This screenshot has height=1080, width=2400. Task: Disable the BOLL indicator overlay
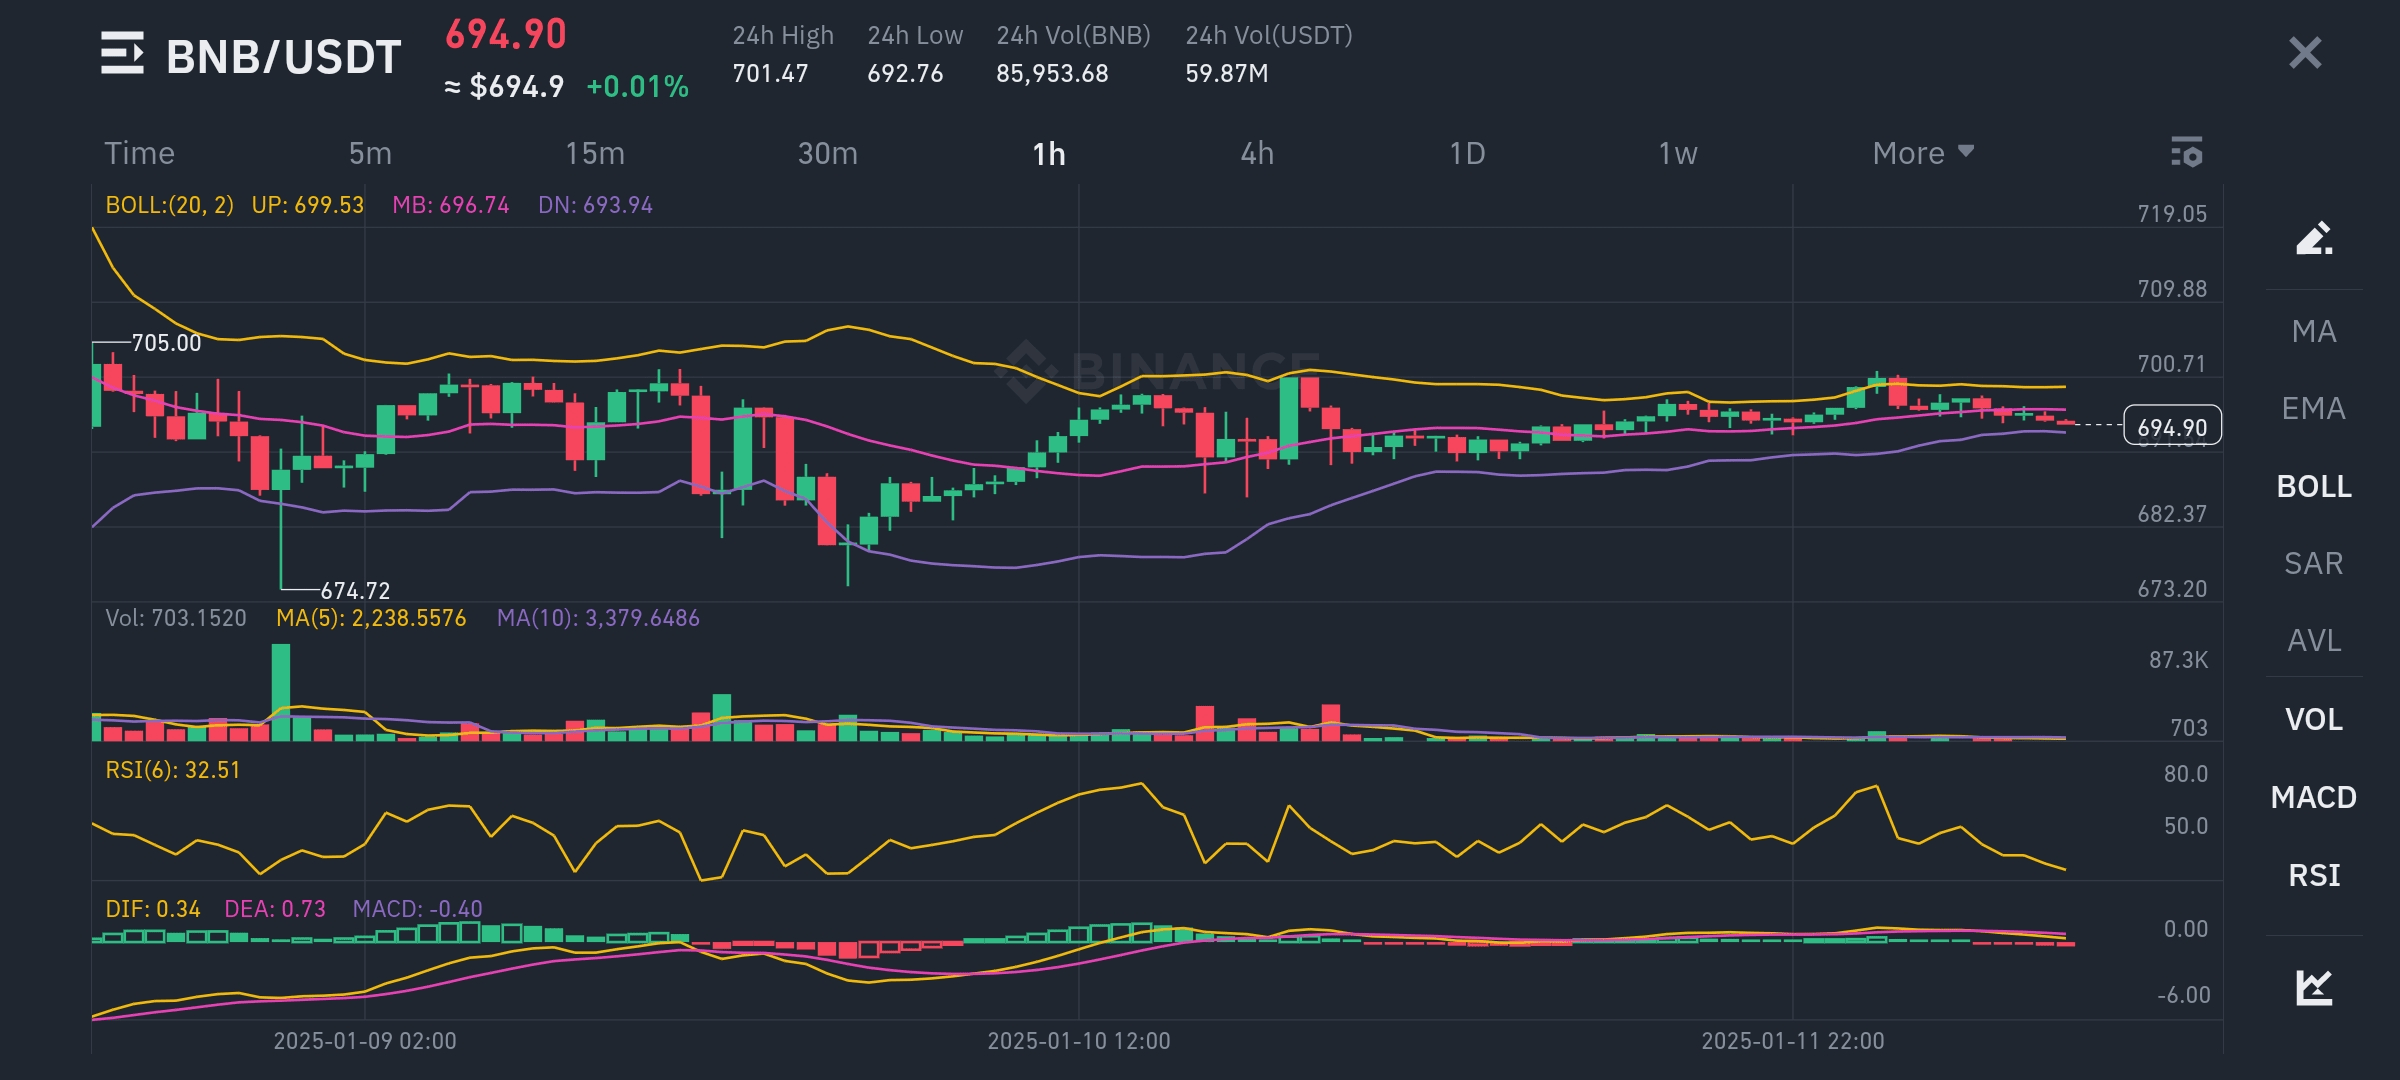(x=2314, y=486)
